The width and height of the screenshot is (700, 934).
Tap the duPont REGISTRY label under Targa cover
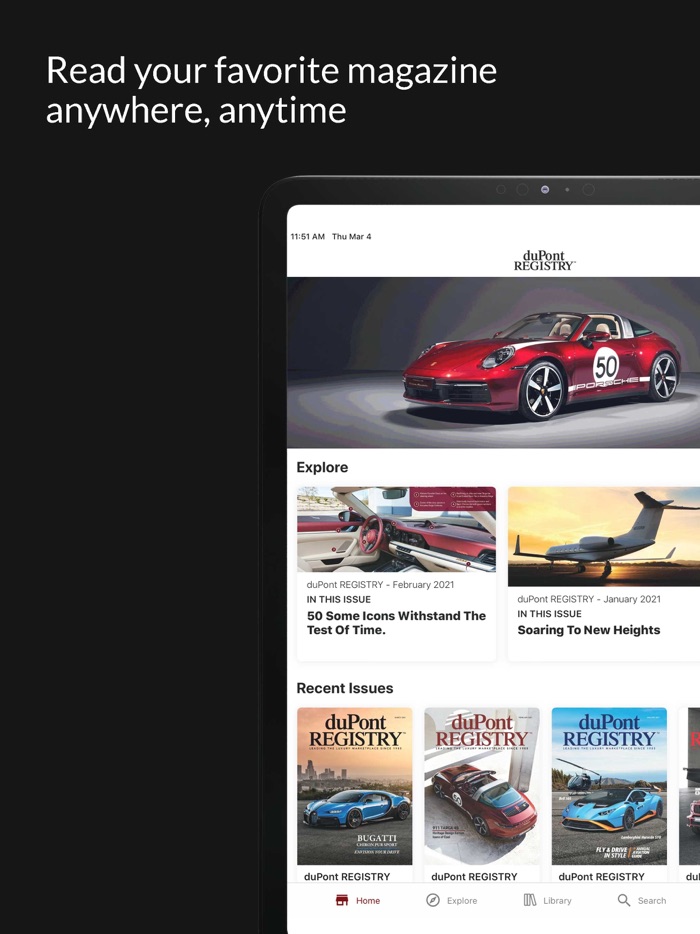tap(474, 876)
